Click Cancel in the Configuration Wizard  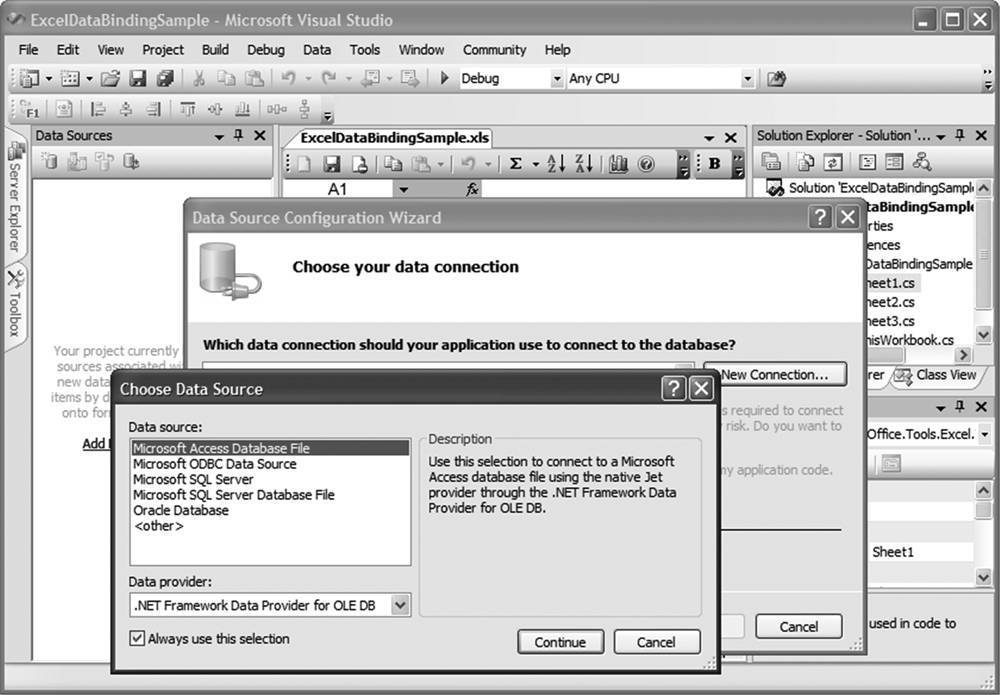[x=798, y=627]
